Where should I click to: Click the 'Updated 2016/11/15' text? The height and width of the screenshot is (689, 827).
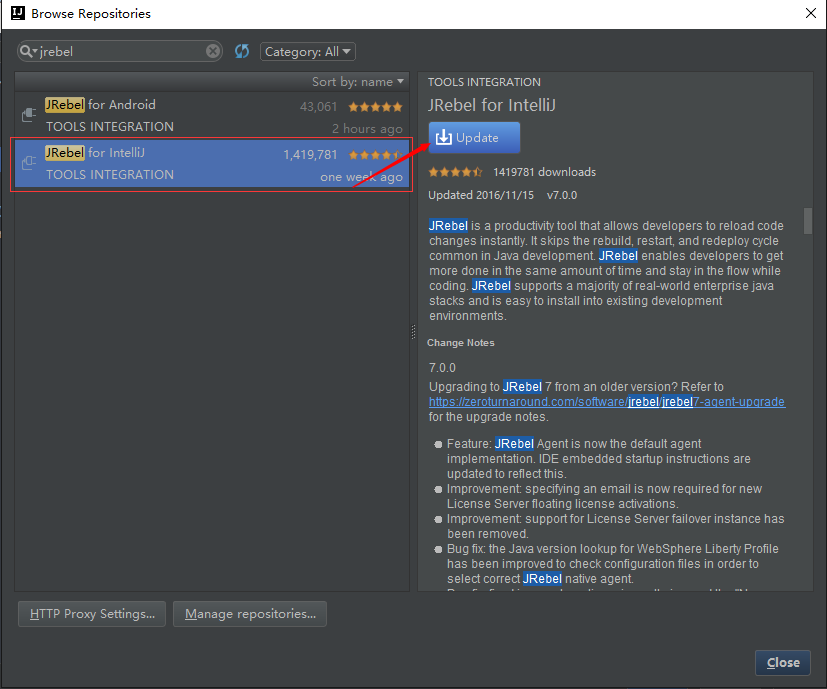481,195
